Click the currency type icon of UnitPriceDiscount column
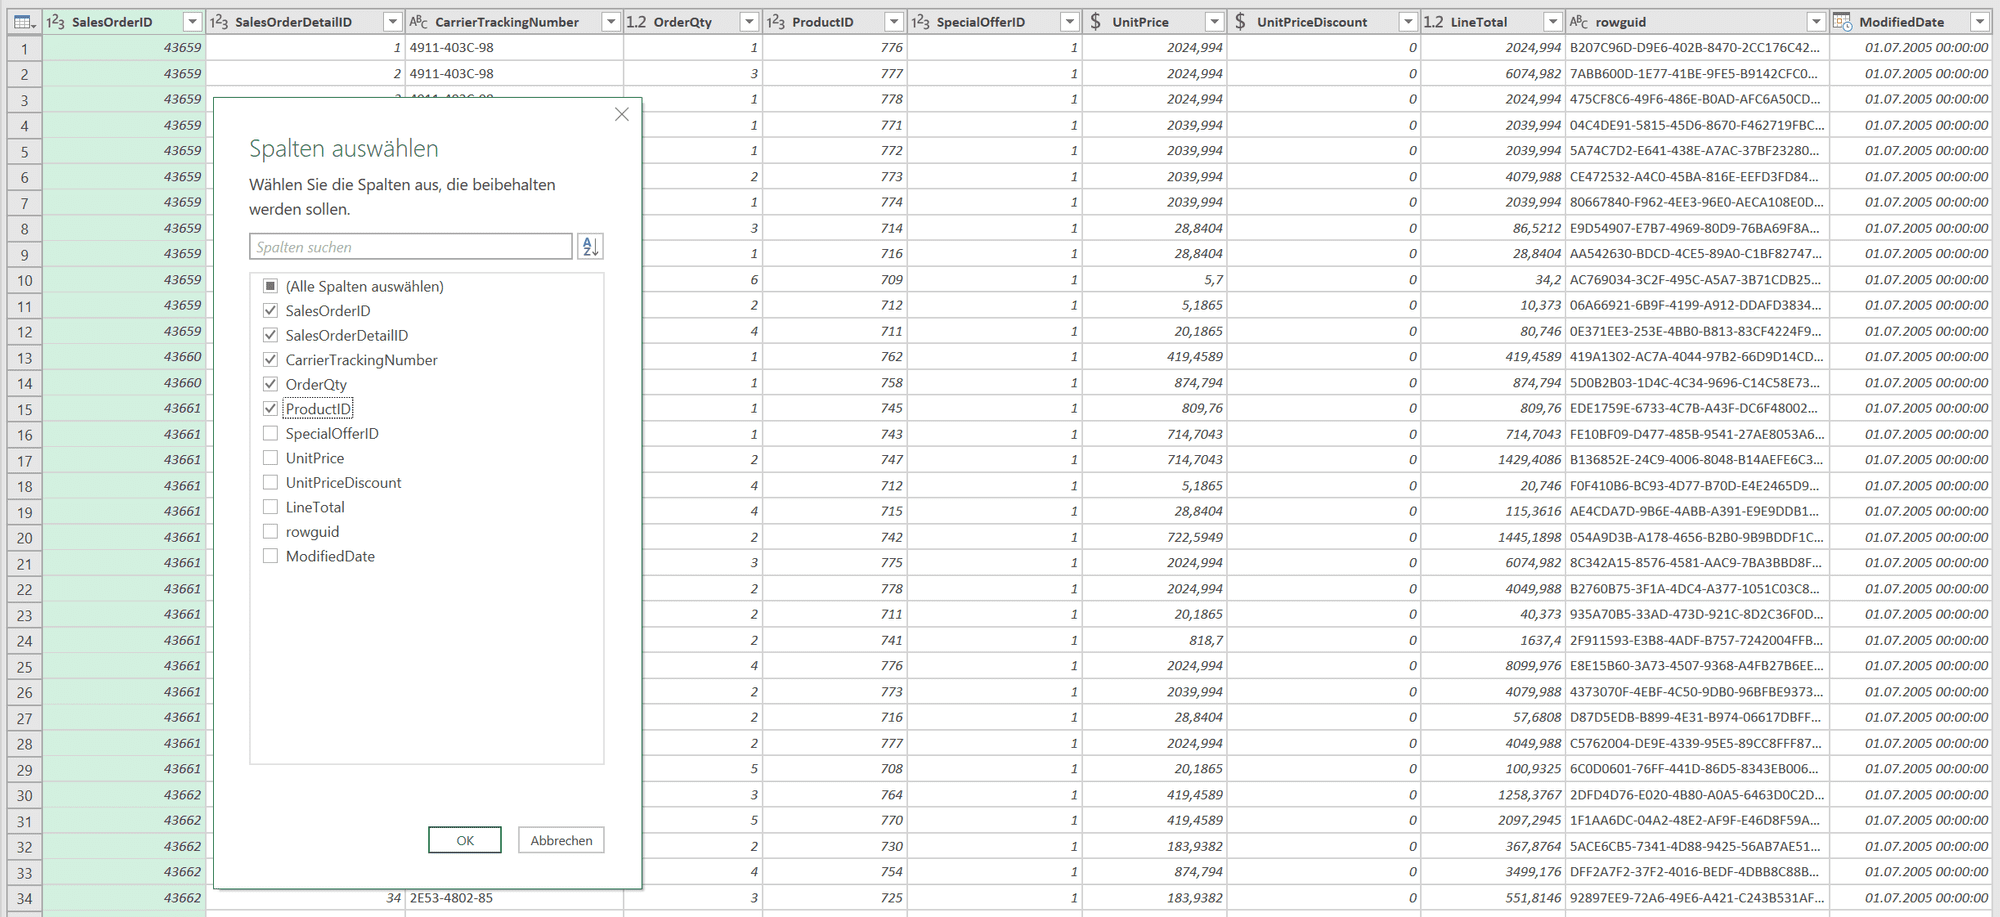This screenshot has width=2000, height=917. click(1240, 22)
